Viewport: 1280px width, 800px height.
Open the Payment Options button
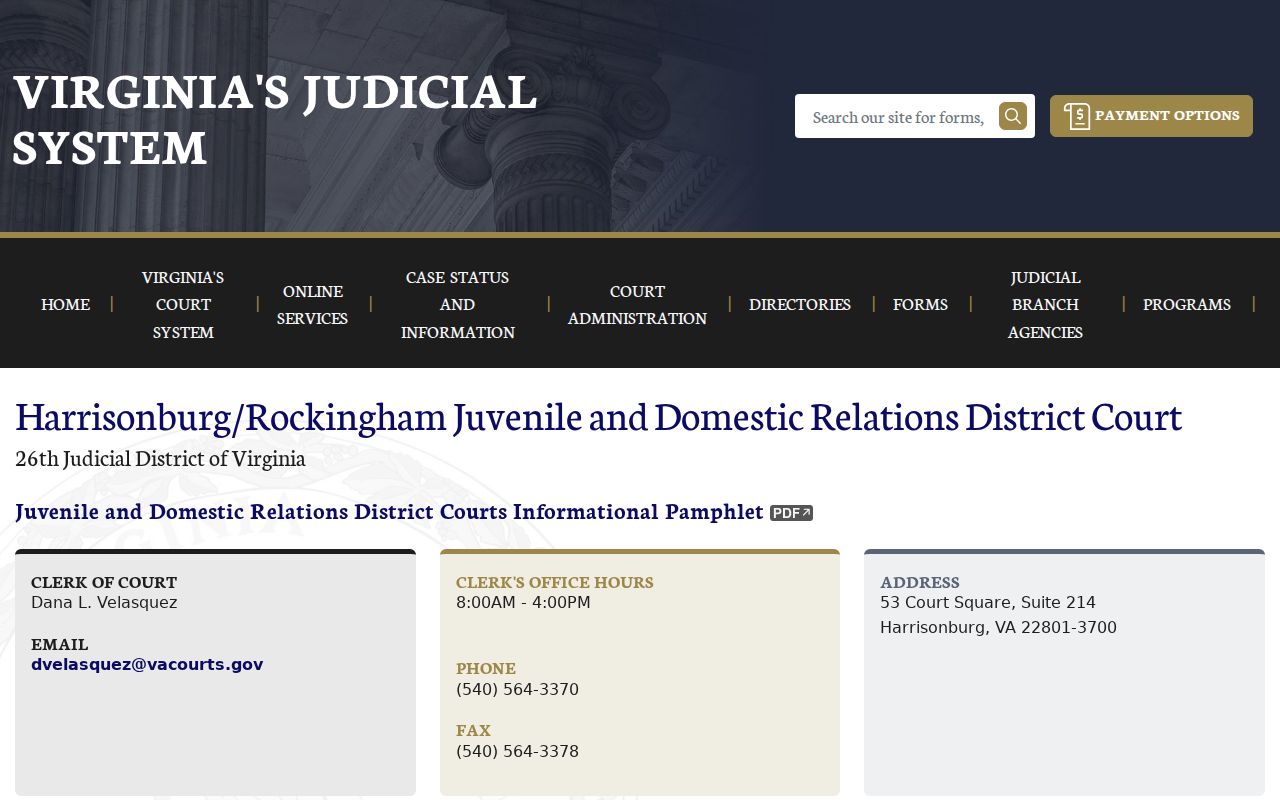coord(1151,116)
